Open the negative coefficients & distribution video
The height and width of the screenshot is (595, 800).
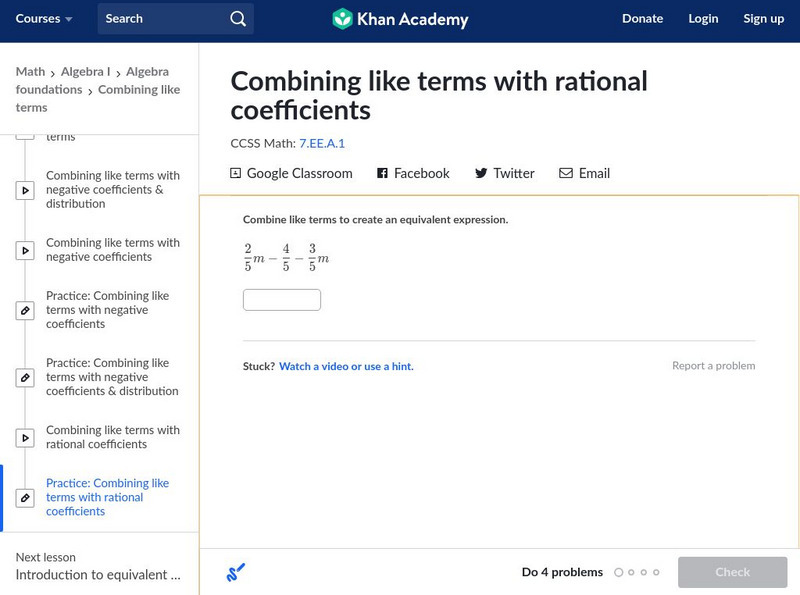[x=112, y=190]
